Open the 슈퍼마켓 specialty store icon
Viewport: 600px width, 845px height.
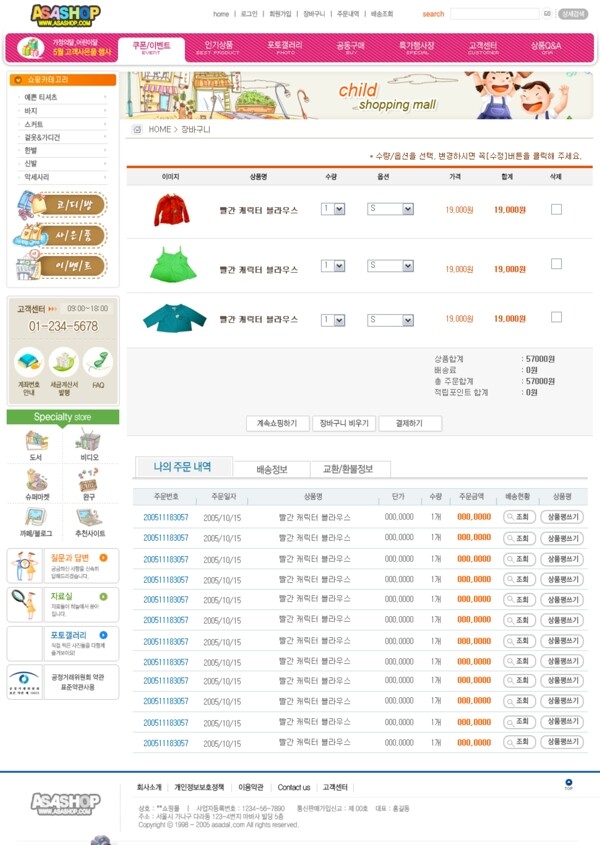point(37,479)
